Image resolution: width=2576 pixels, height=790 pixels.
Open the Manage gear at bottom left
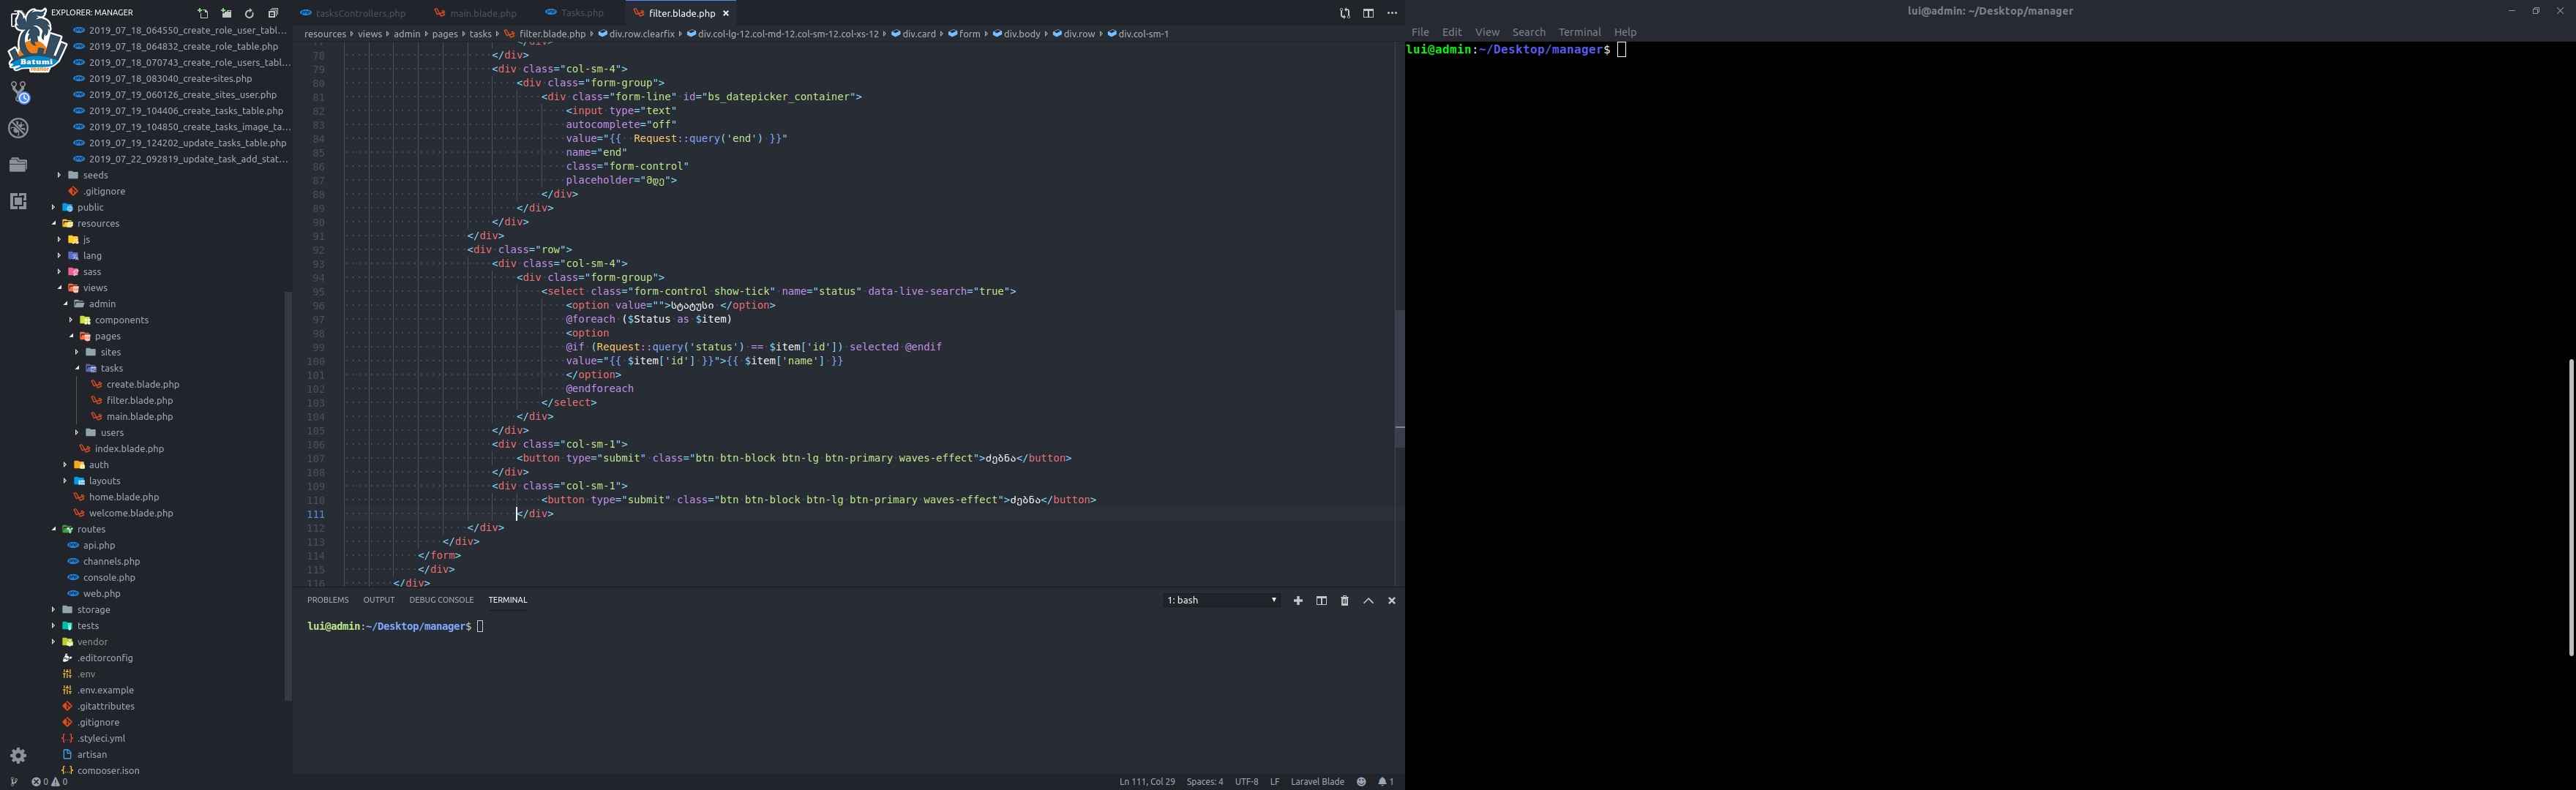[x=18, y=755]
